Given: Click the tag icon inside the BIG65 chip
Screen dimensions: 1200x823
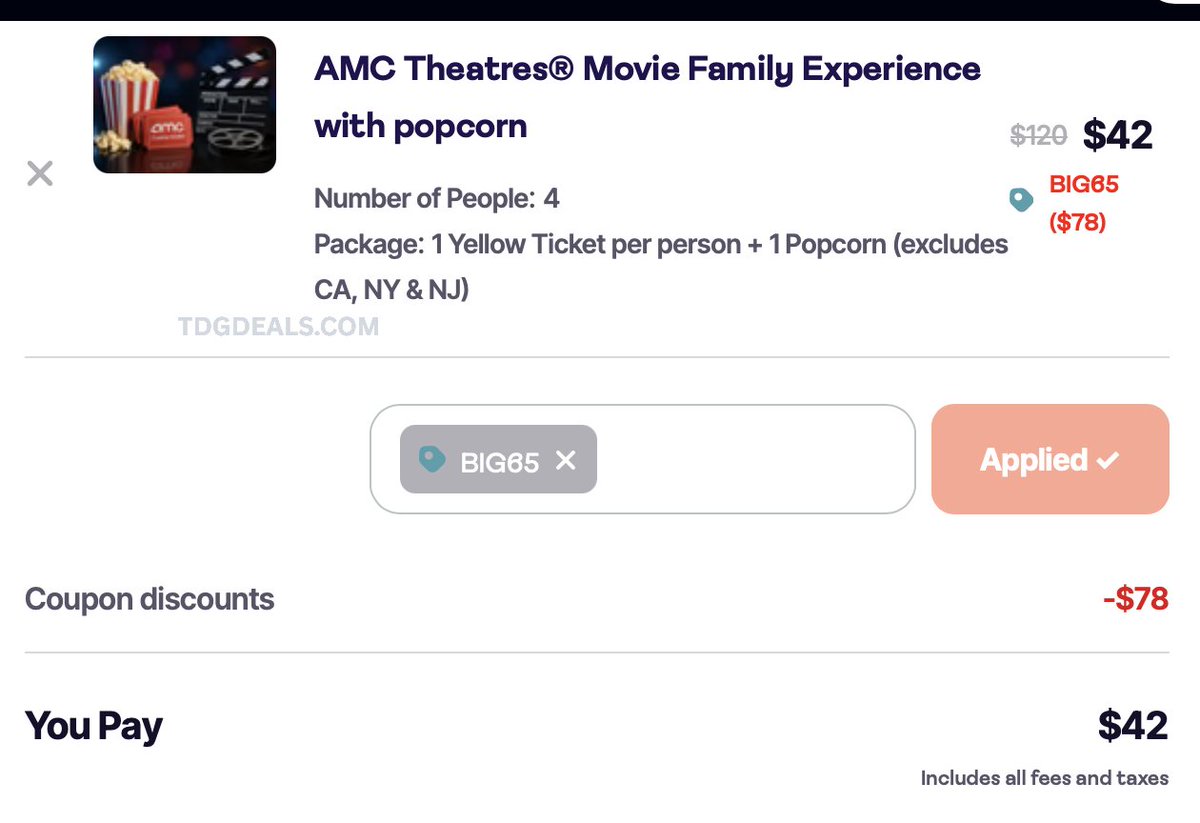Looking at the screenshot, I should click(432, 459).
